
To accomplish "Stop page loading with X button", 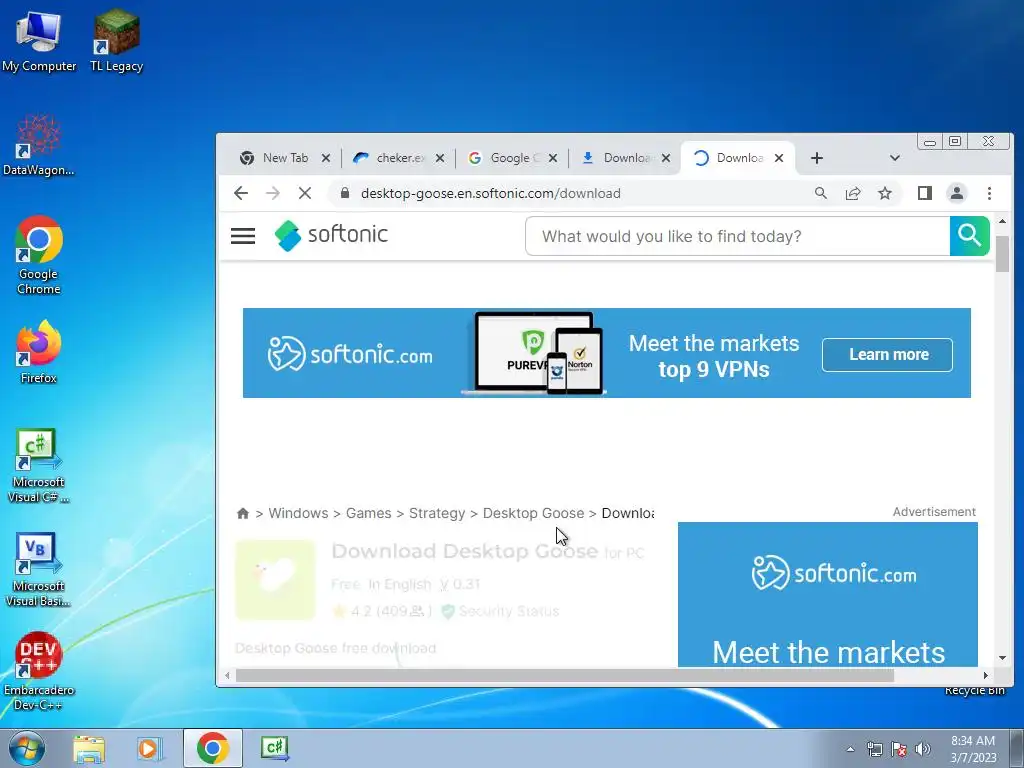I will pyautogui.click(x=304, y=193).
